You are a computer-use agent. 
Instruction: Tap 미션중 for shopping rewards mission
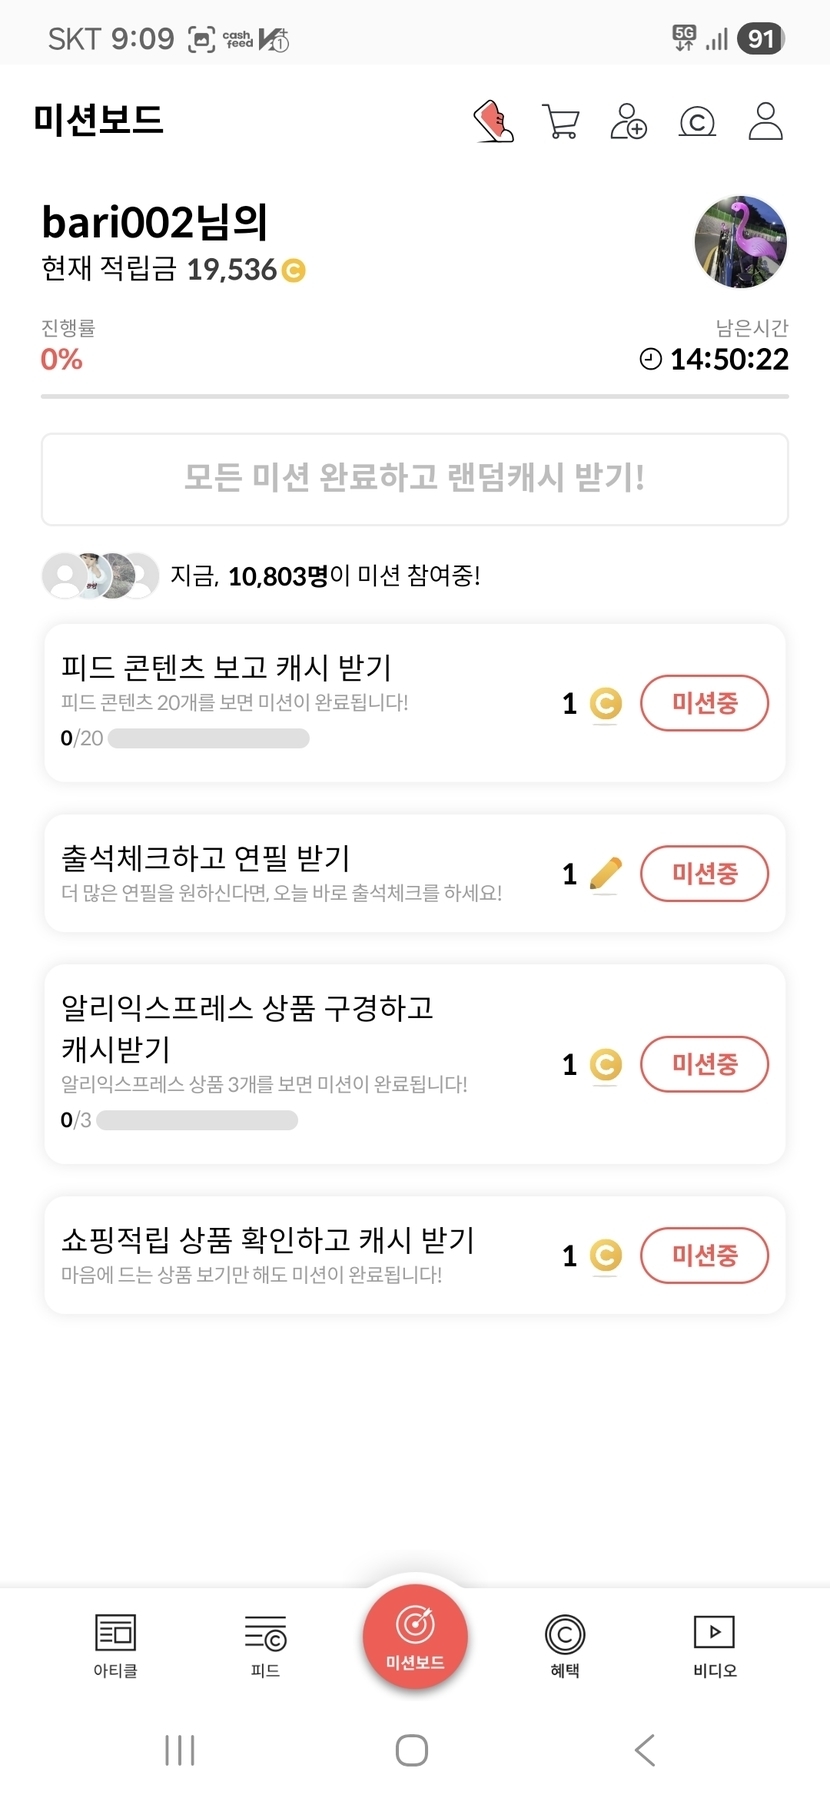tap(704, 1254)
